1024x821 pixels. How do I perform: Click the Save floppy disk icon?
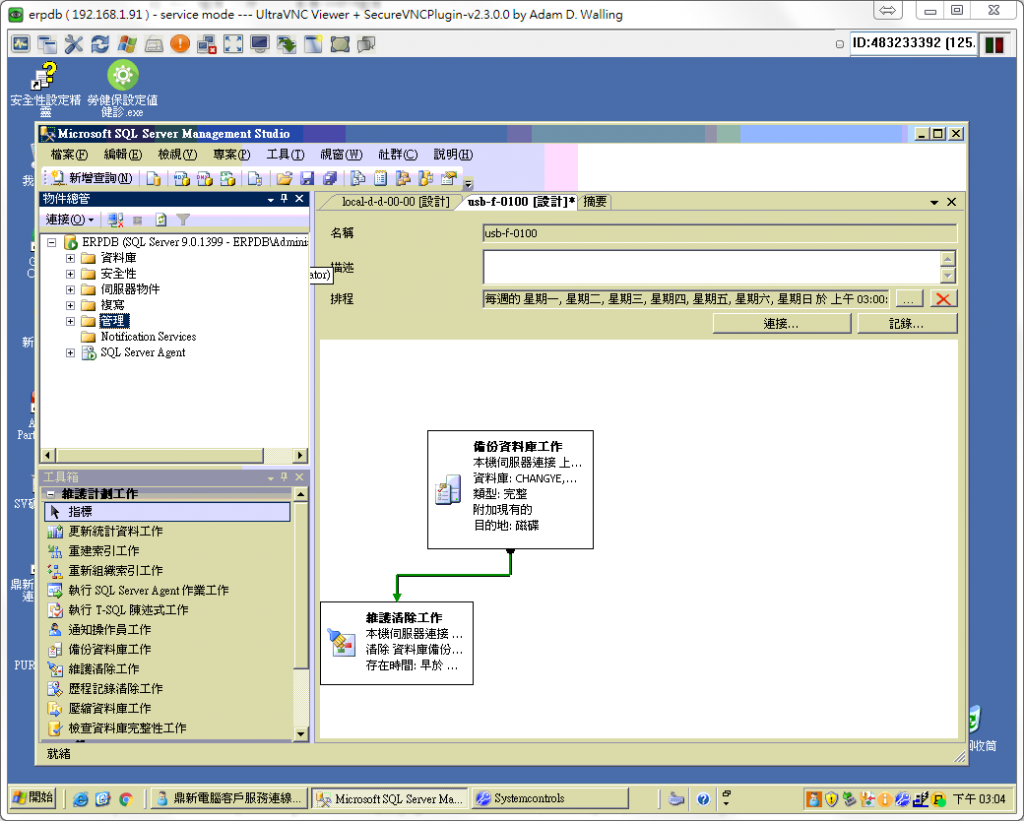click(x=307, y=178)
